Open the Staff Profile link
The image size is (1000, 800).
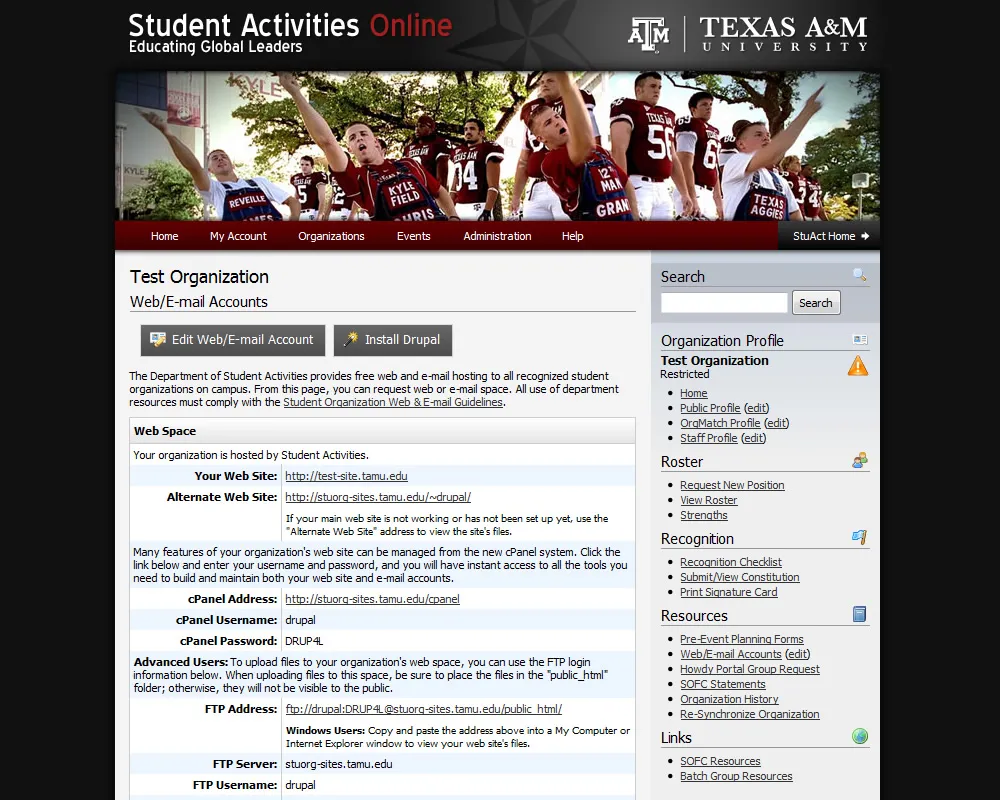[709, 438]
